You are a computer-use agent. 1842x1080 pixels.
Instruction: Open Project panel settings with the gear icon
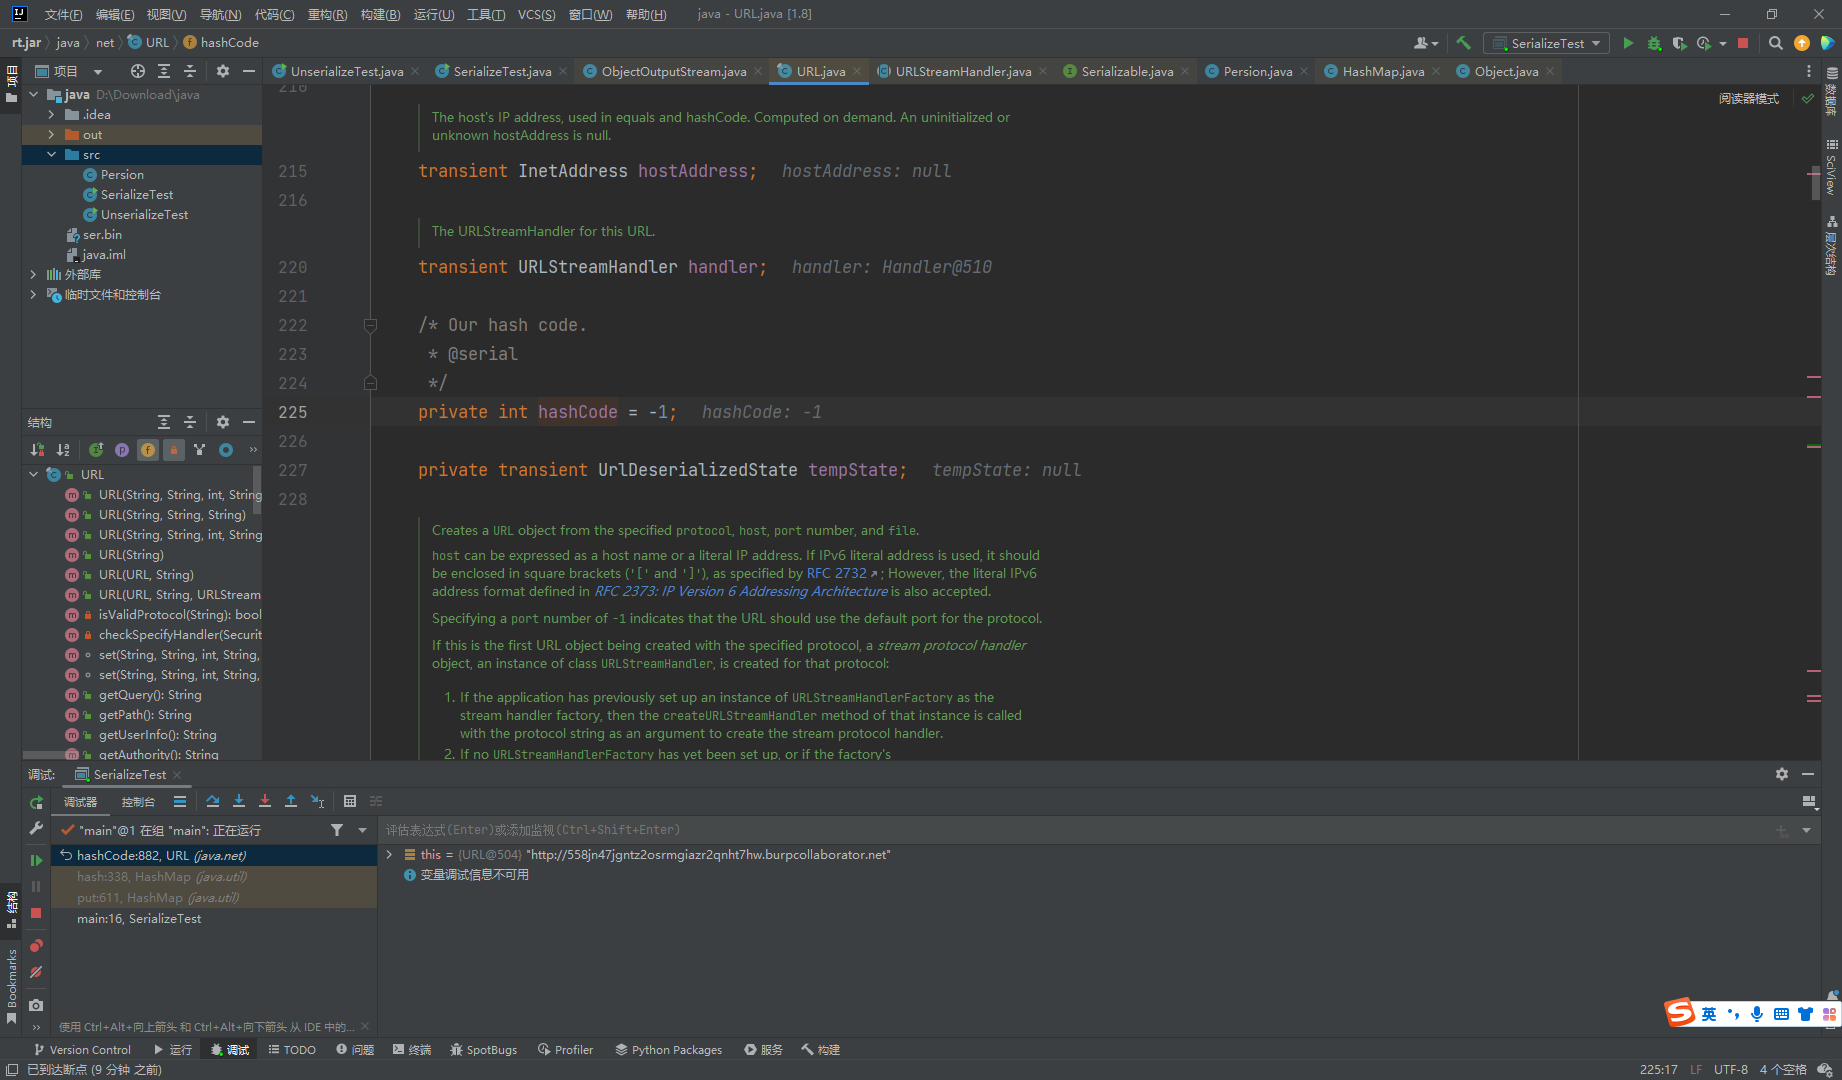[223, 71]
